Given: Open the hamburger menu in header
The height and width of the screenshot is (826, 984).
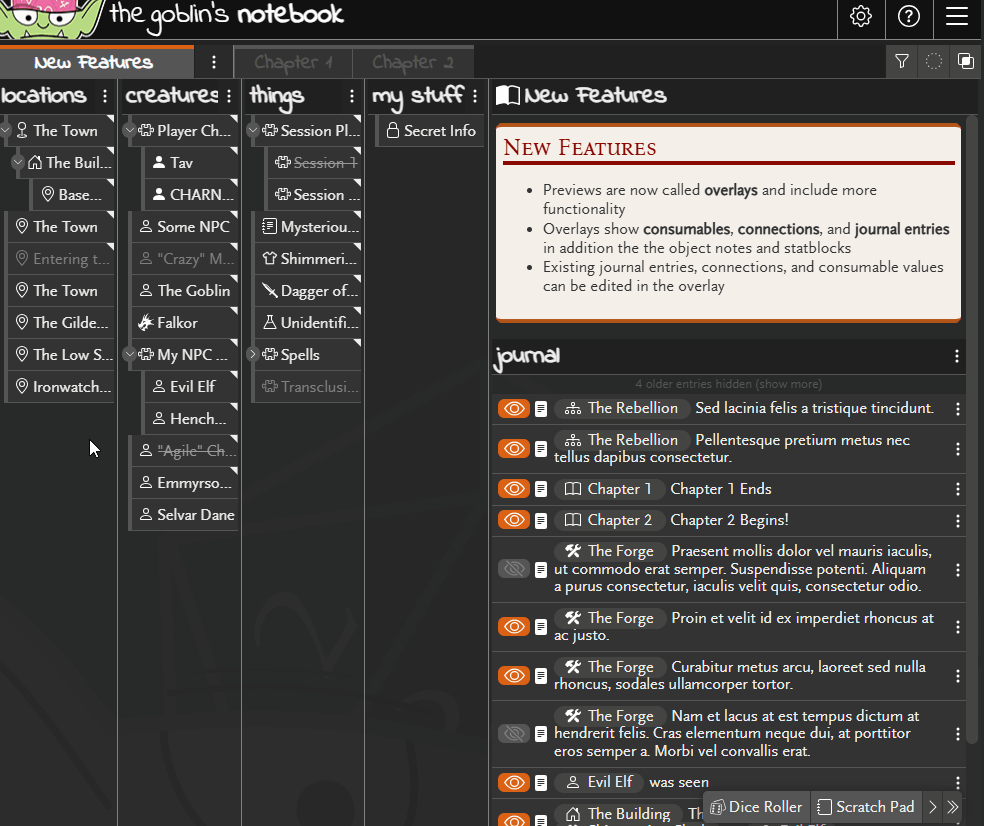Looking at the screenshot, I should (957, 17).
